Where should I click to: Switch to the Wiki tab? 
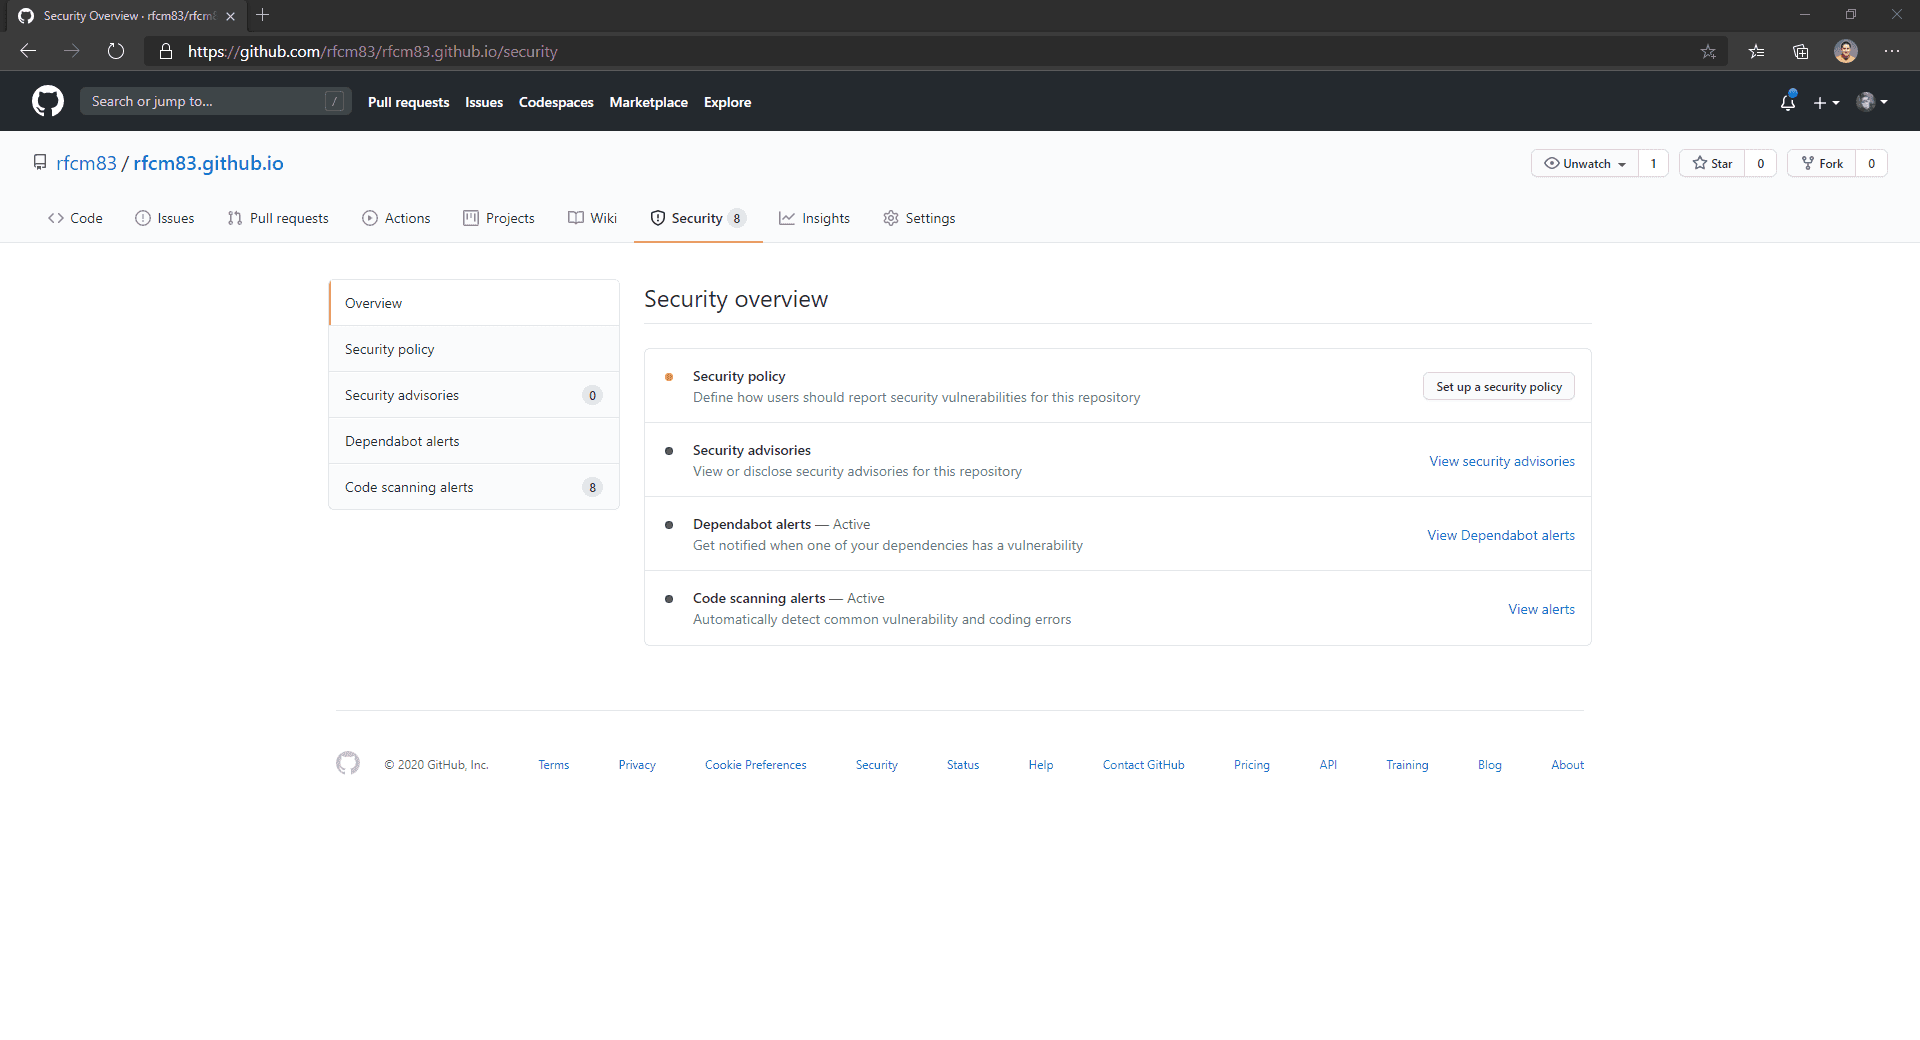click(x=593, y=218)
